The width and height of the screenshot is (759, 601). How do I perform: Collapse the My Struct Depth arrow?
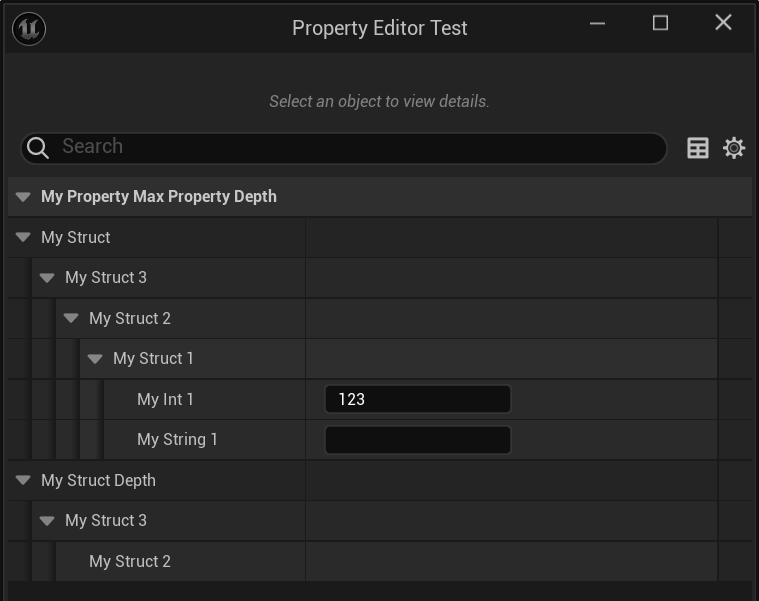click(23, 480)
